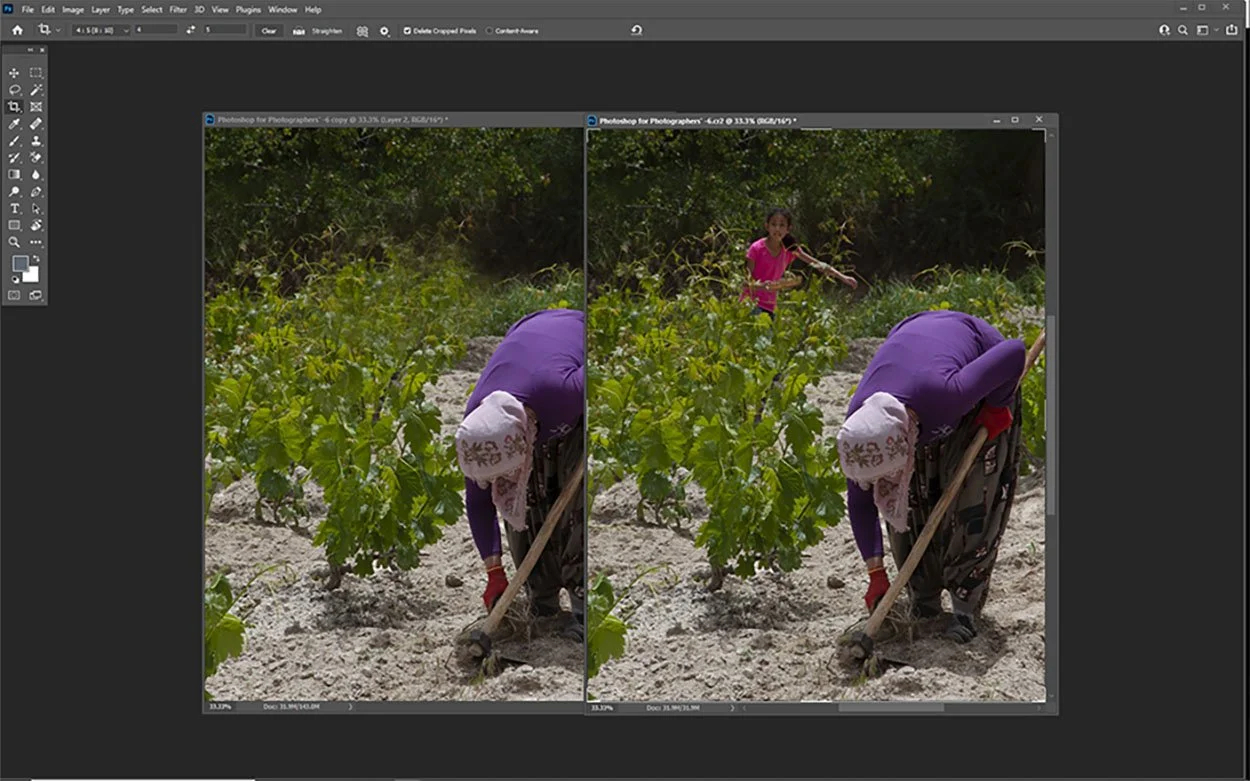Viewport: 1250px width, 781px height.
Task: Select the Magic Wand tool
Action: (x=36, y=90)
